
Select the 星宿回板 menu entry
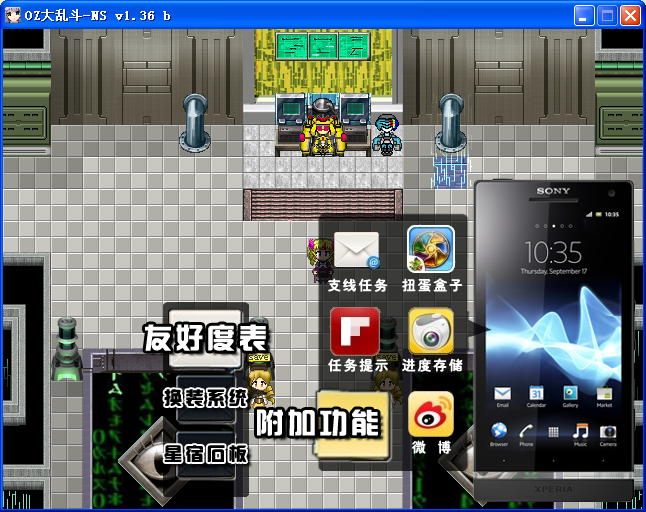pyautogui.click(x=205, y=454)
